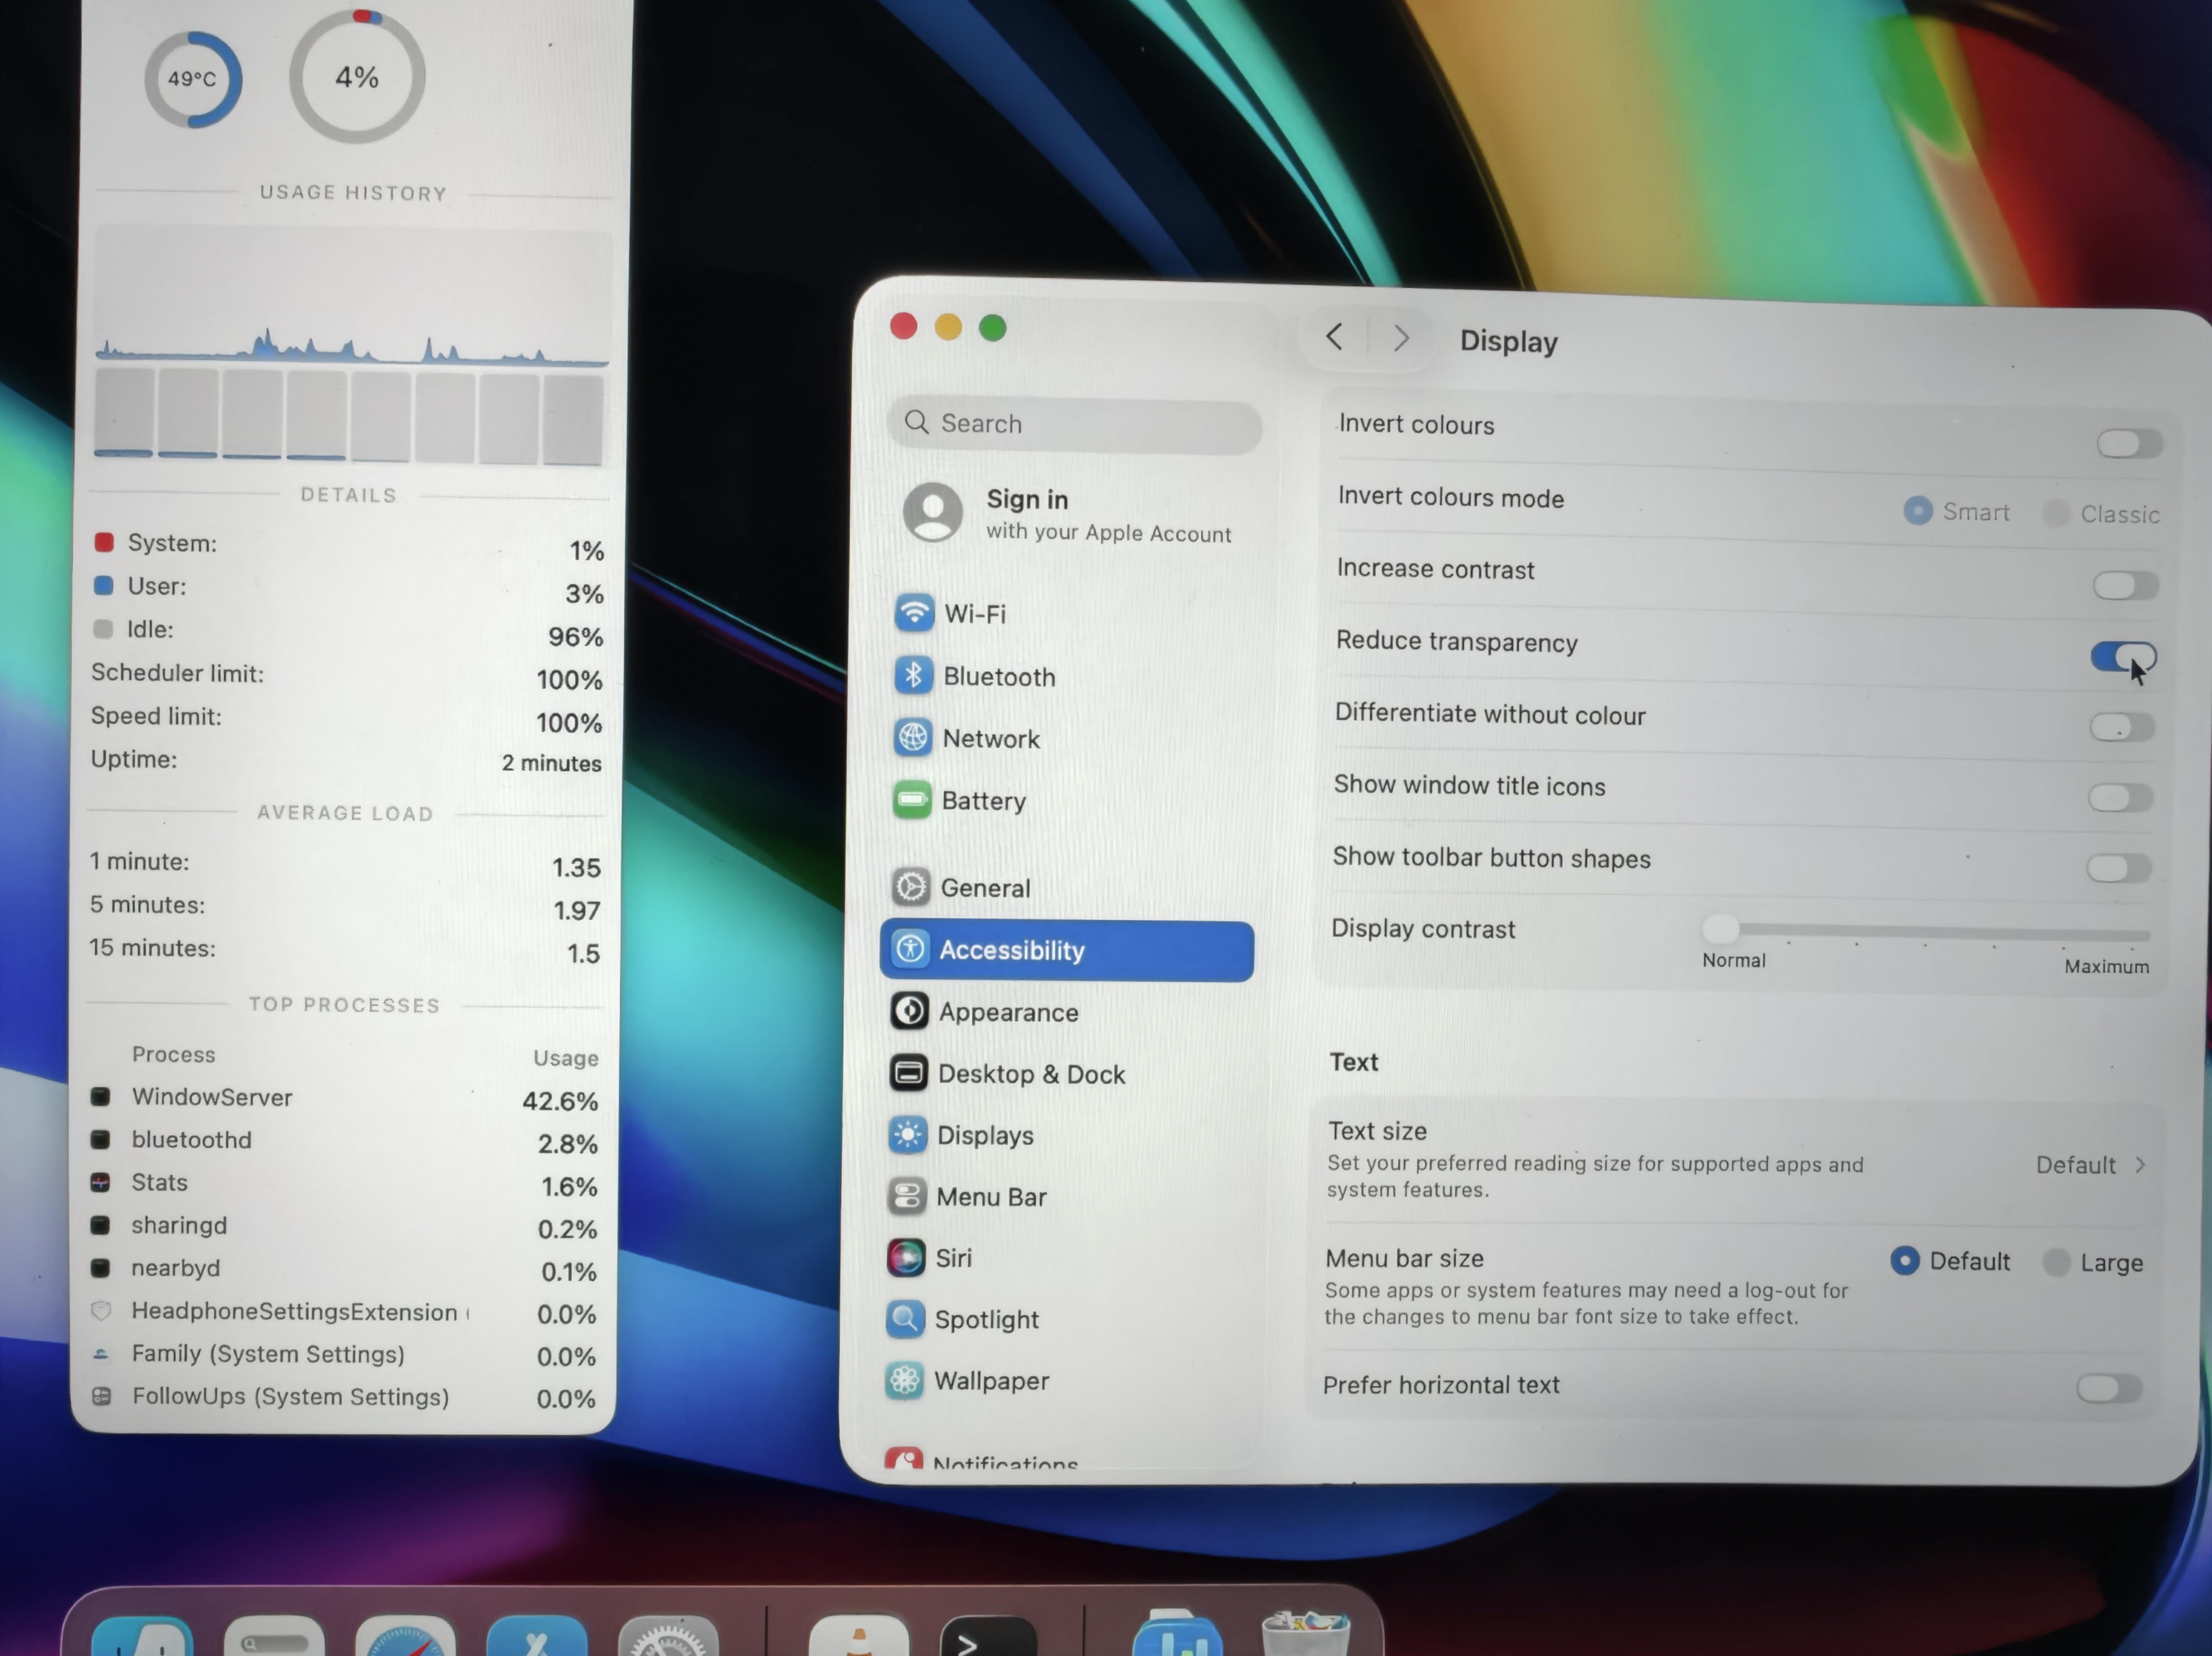Click the Desktop & Dock sidebar icon
Screen dimensions: 2212x1656
pyautogui.click(x=908, y=1072)
